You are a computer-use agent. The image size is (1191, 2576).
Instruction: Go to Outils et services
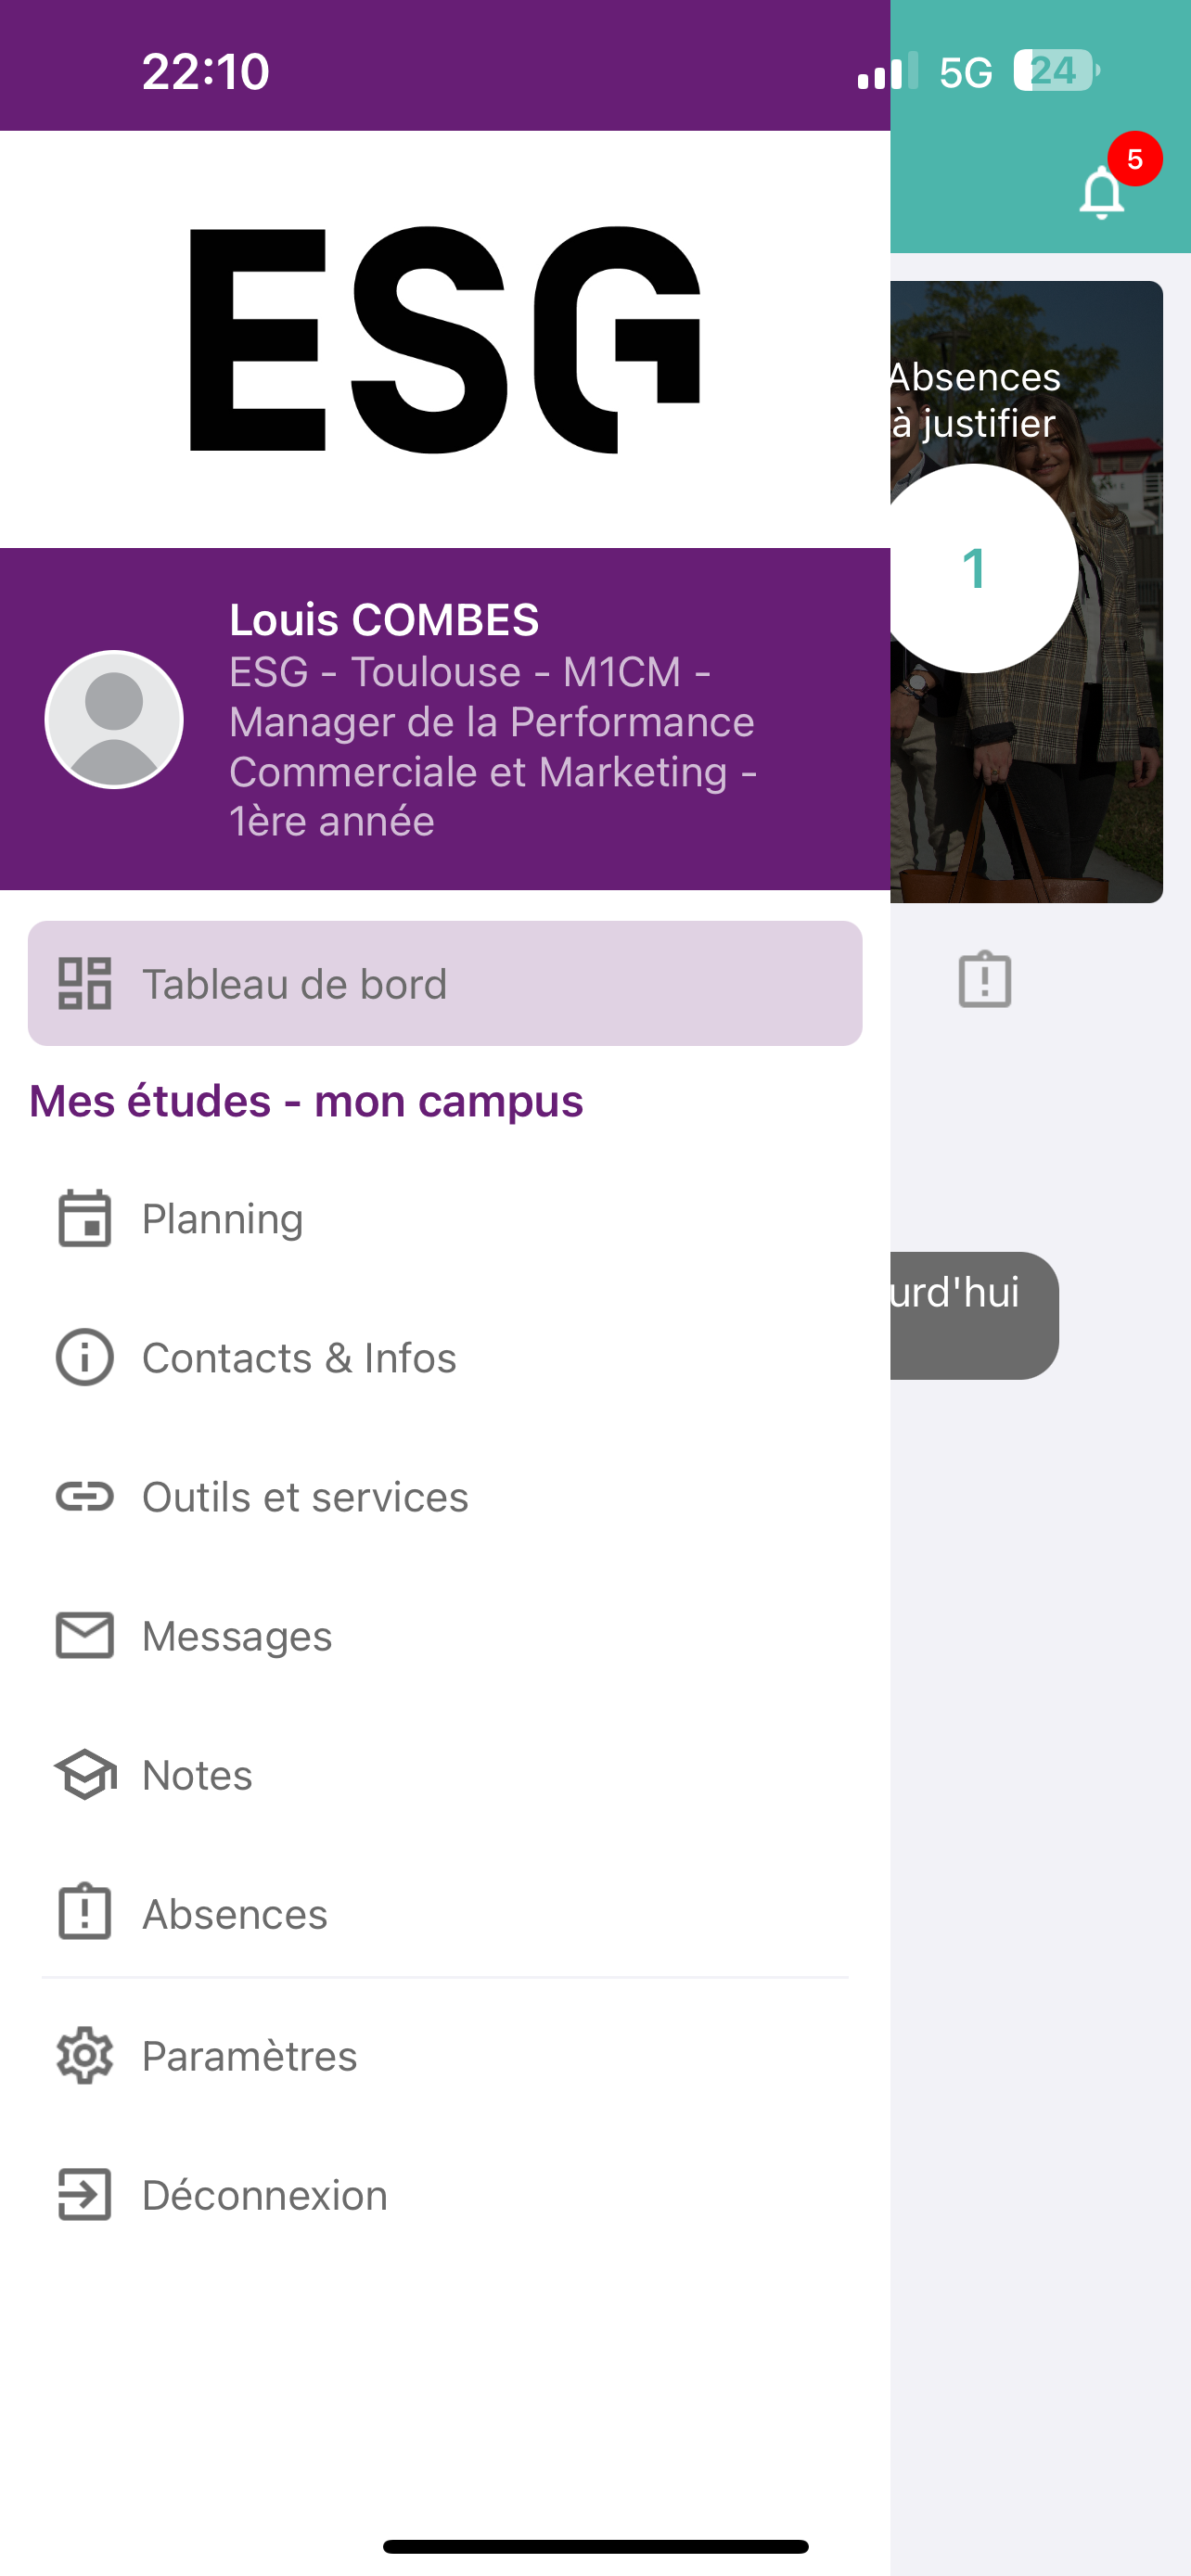(x=305, y=1496)
